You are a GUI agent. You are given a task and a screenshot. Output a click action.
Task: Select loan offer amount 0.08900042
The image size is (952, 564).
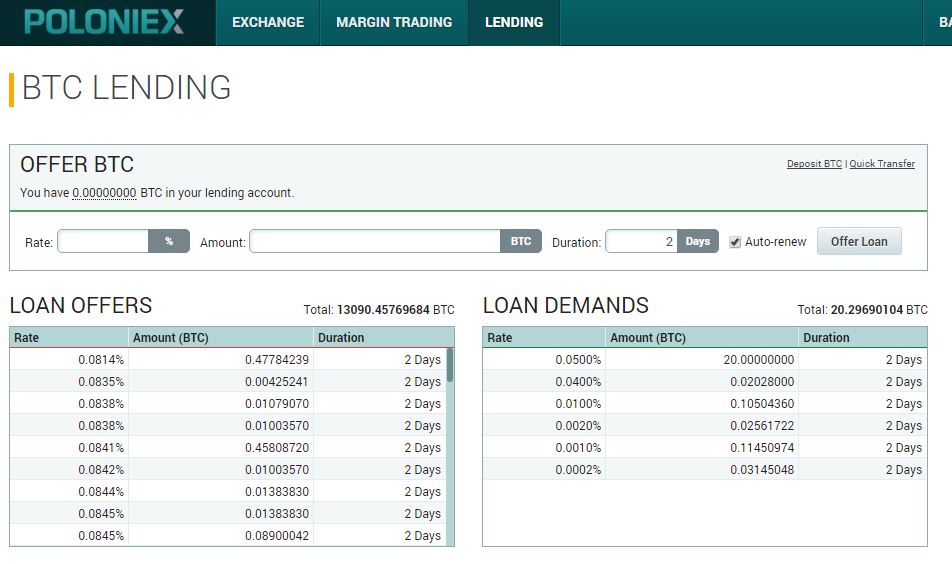tap(277, 535)
